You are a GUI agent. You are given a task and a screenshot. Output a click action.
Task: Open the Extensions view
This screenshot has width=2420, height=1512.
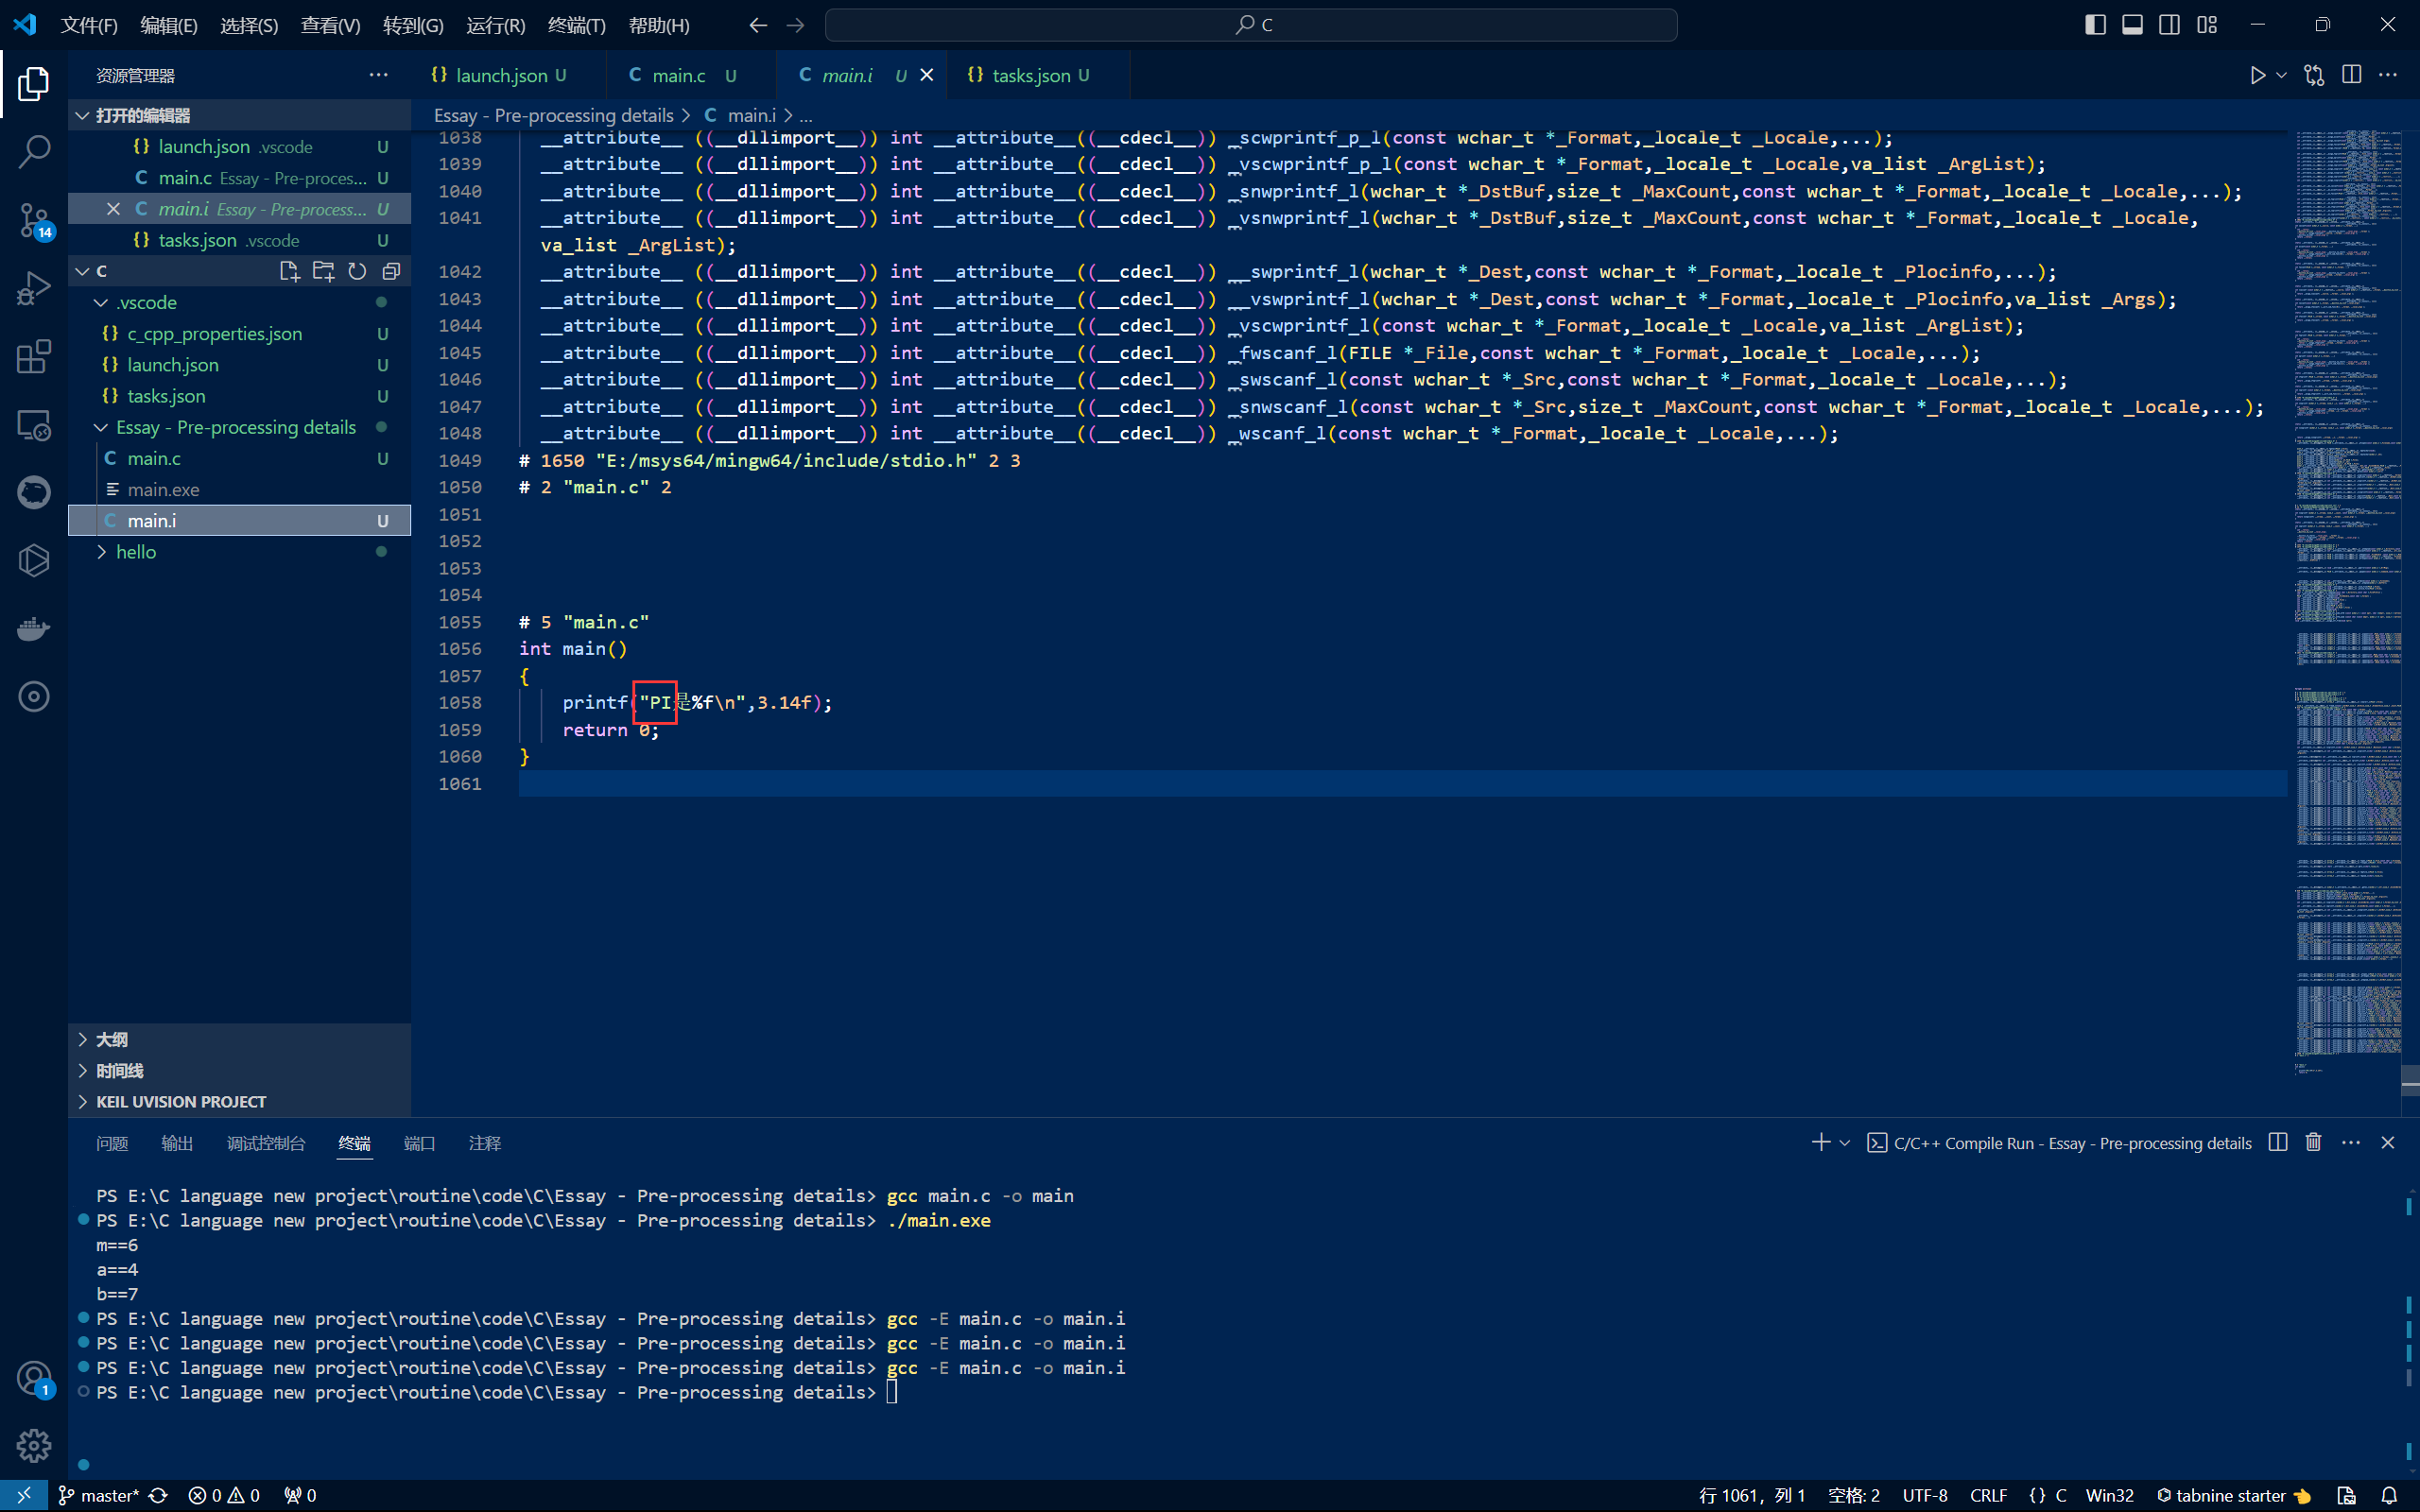(x=33, y=357)
